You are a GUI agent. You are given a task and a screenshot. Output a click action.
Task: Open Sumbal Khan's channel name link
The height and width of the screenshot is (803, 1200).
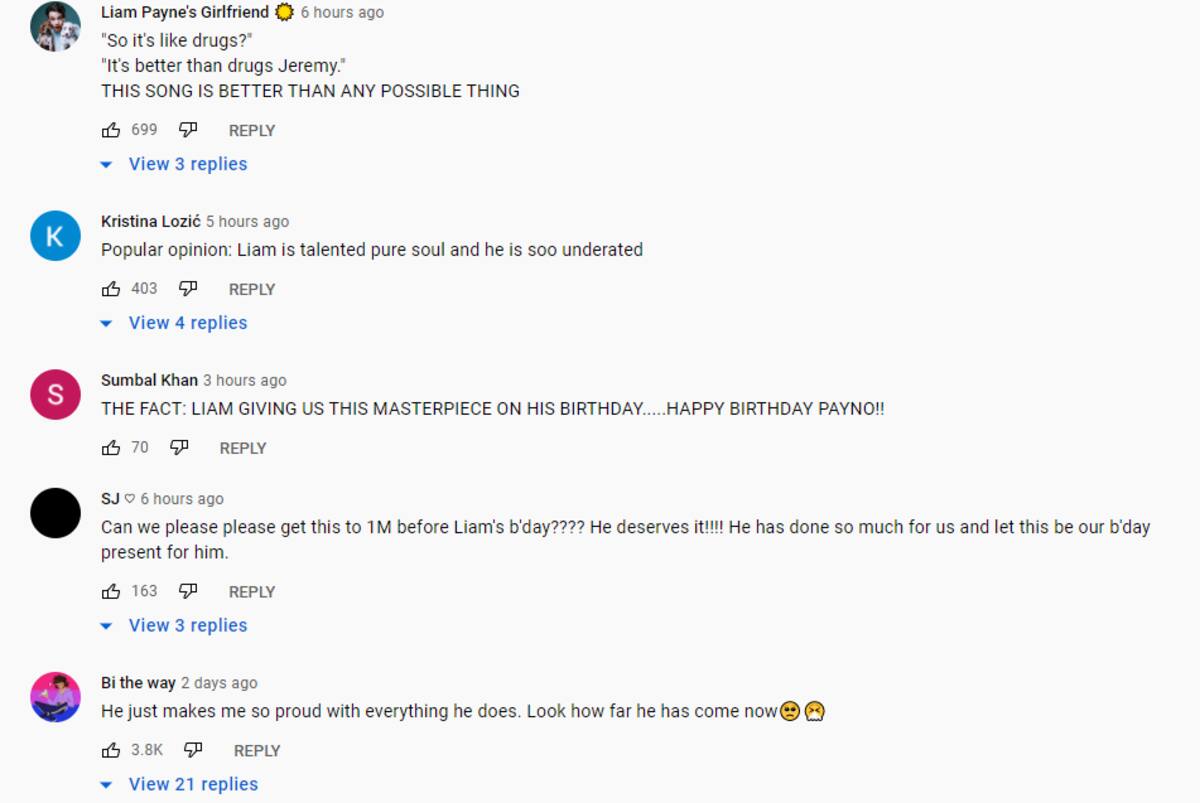click(x=150, y=380)
